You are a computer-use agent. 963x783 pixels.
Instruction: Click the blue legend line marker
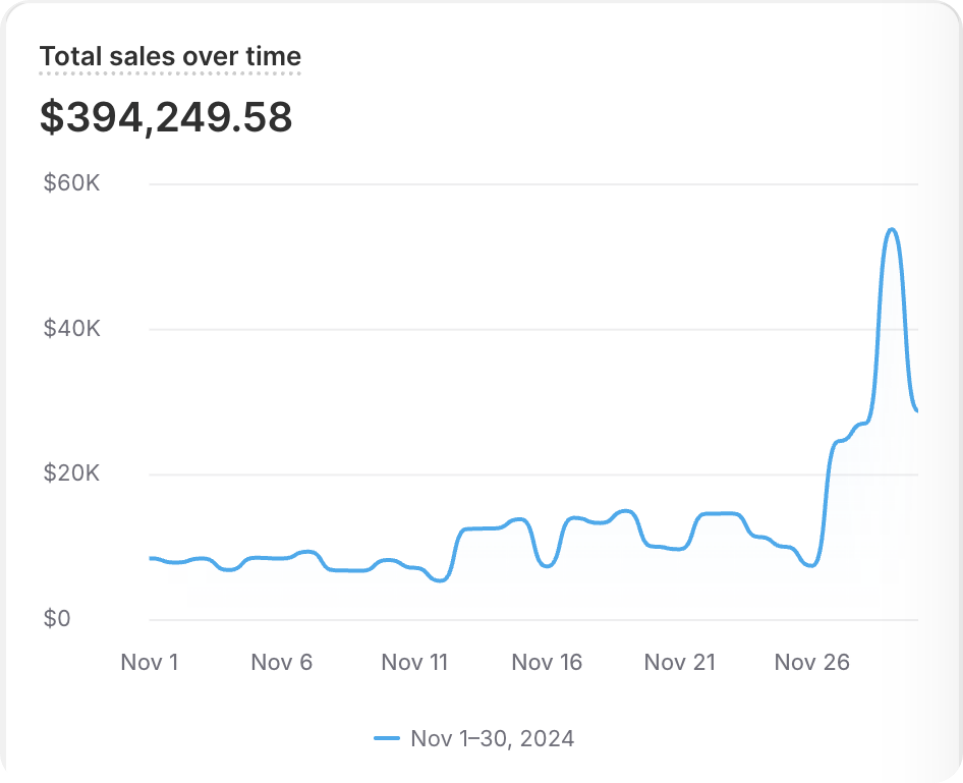pos(387,739)
